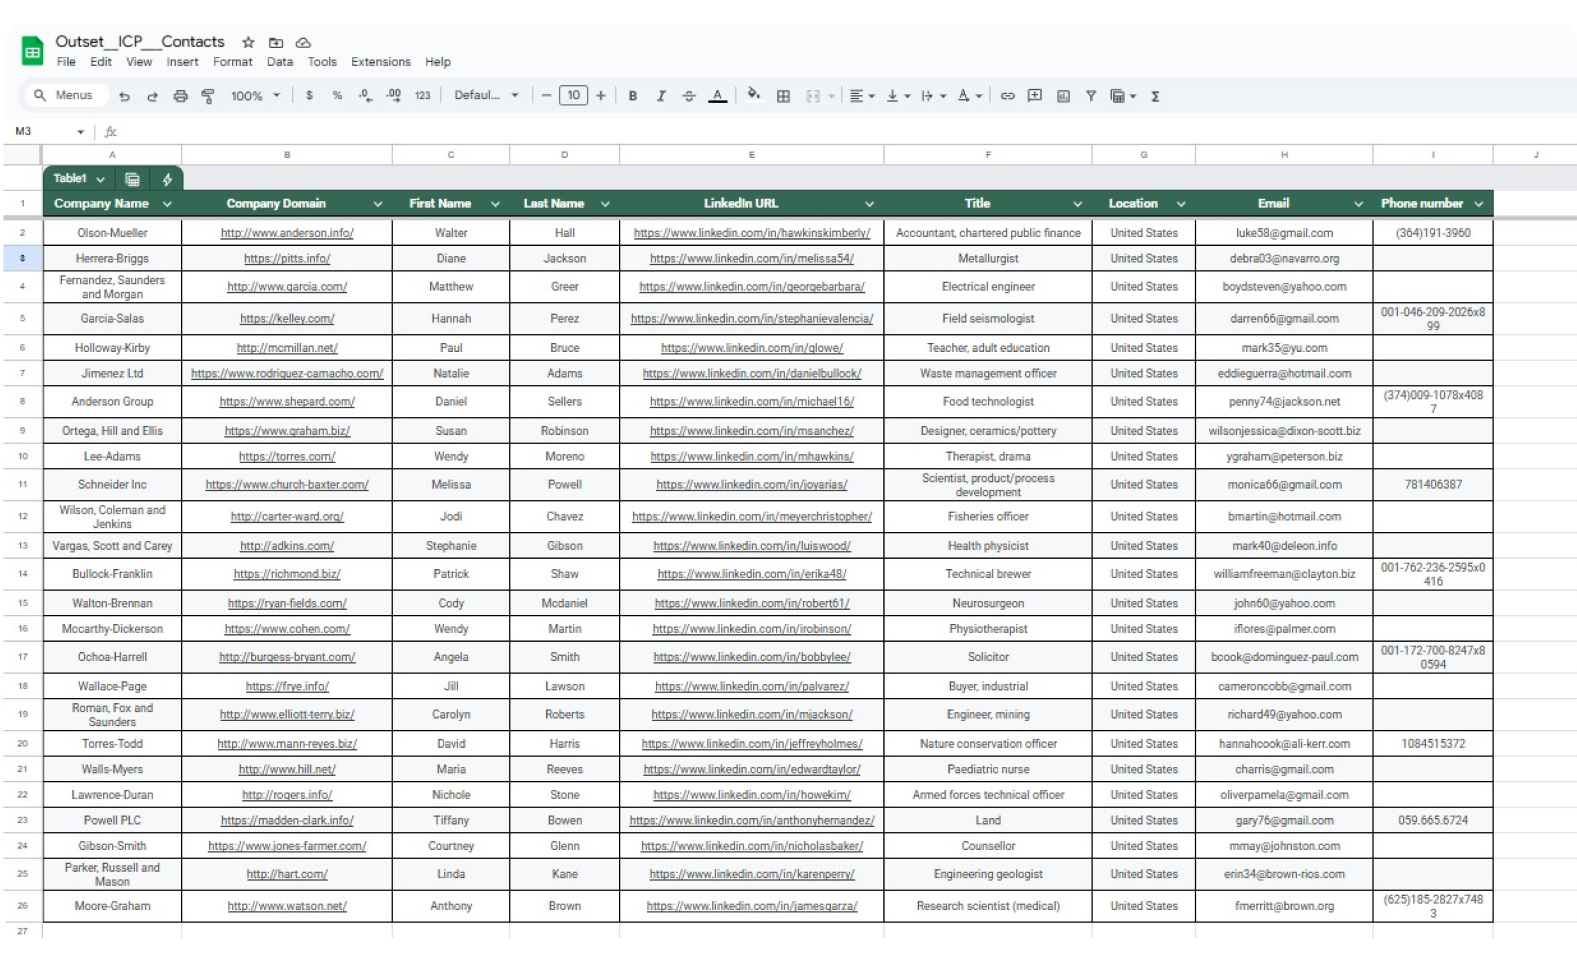Viewport: 1577px width, 961px height.
Task: Toggle bold formatting
Action: [632, 96]
